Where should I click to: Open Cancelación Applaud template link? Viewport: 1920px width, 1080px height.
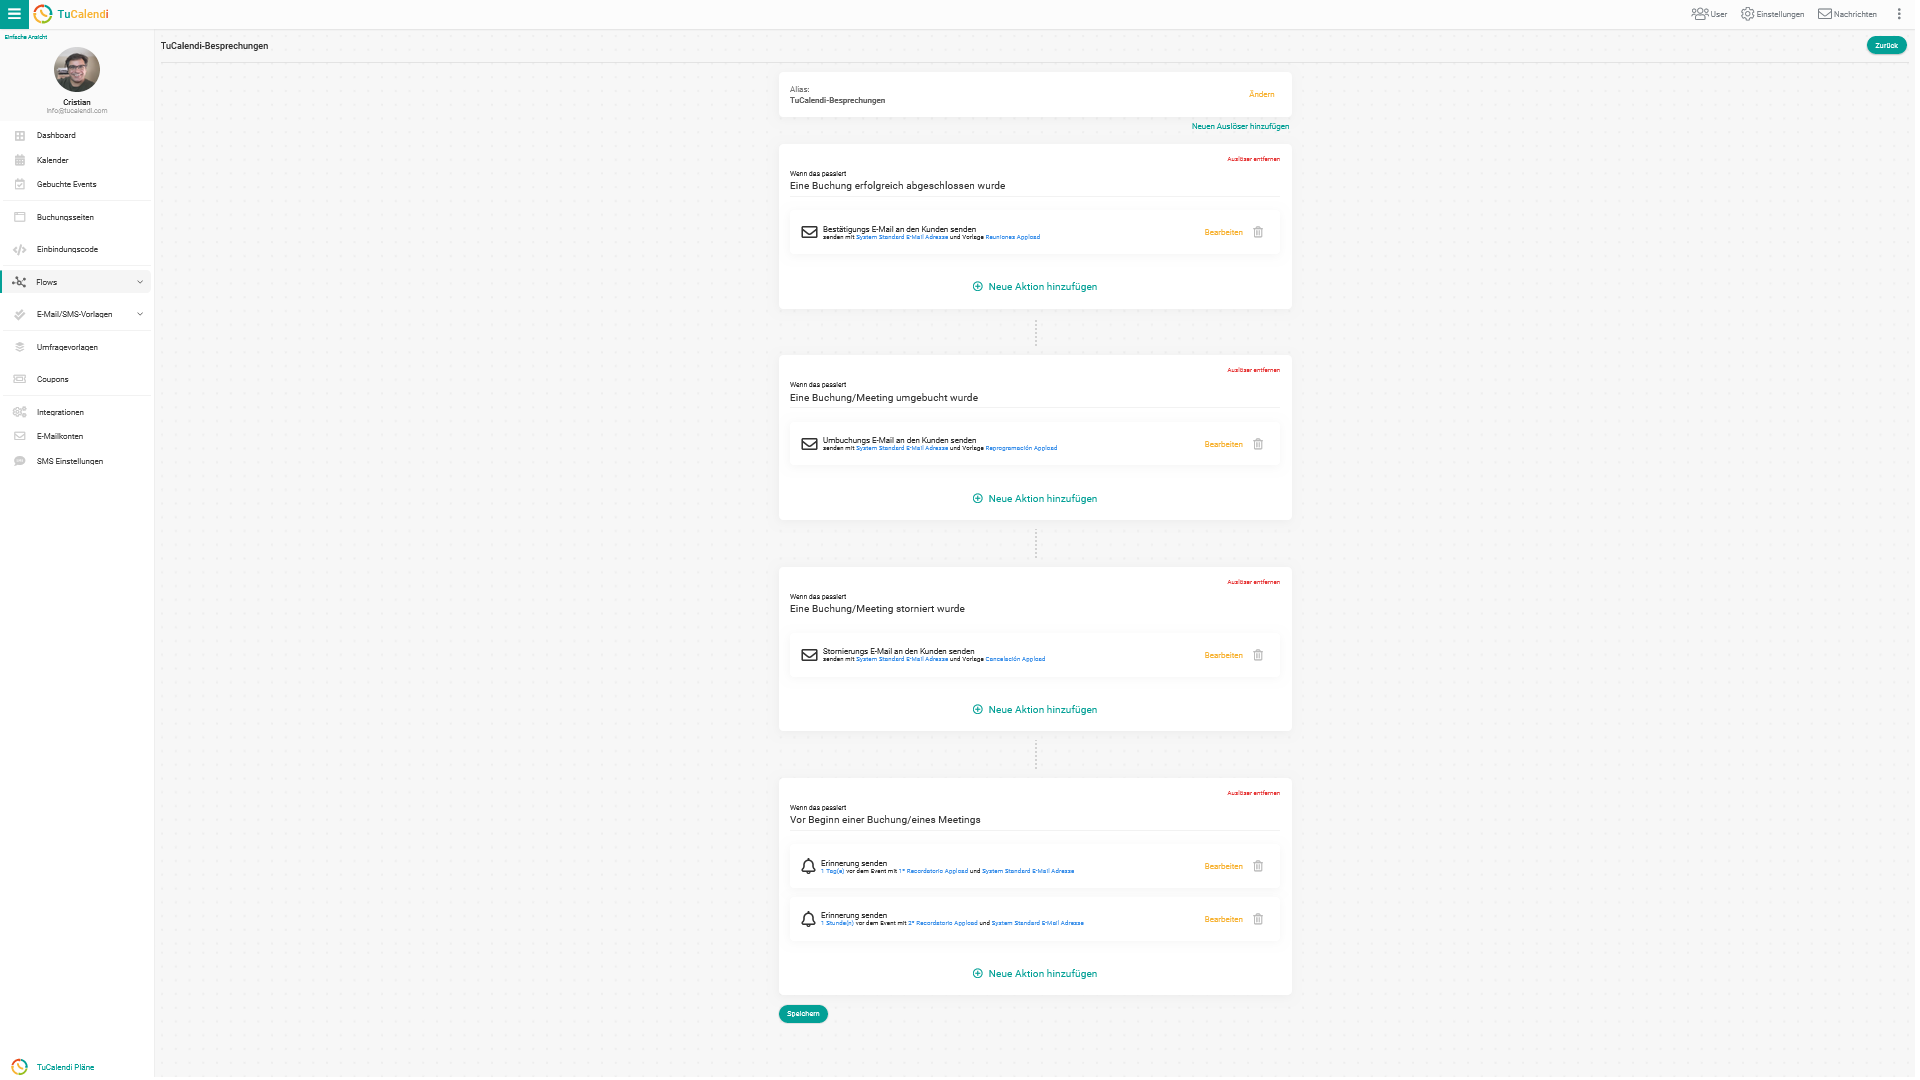click(x=1015, y=660)
